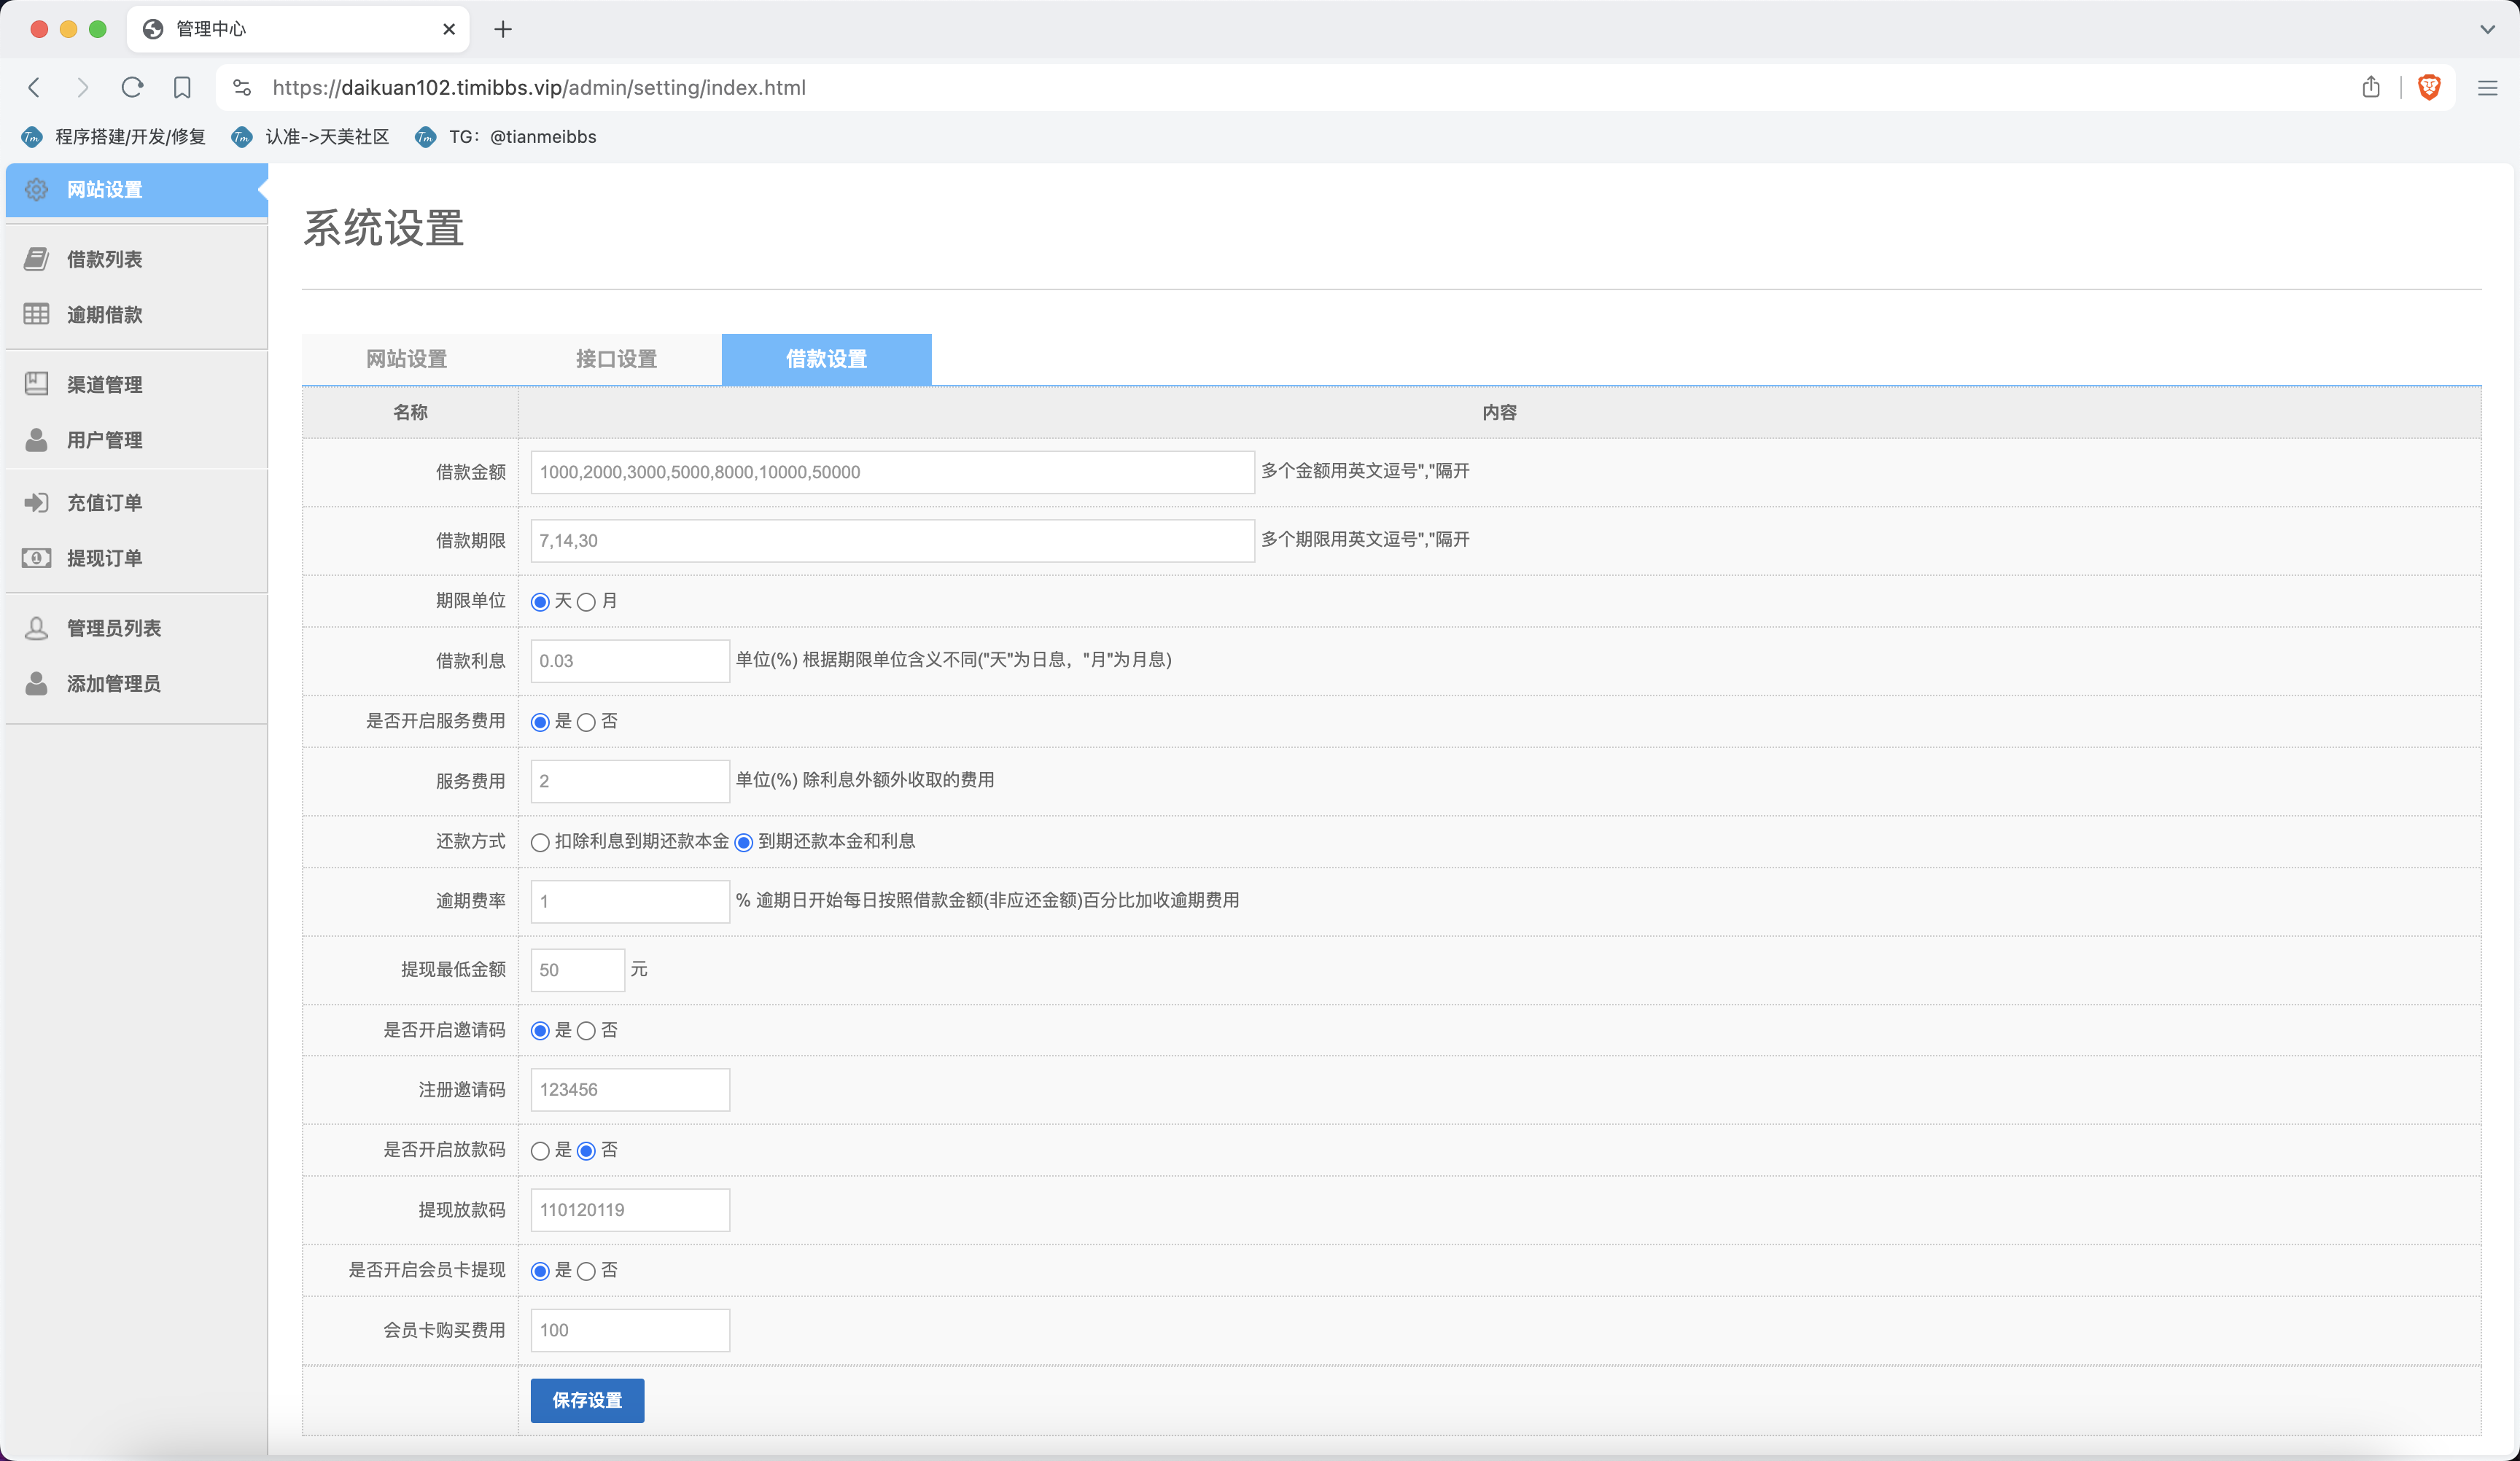The image size is (2520, 1461).
Task: Open the browser hamburger menu
Action: [2487, 88]
